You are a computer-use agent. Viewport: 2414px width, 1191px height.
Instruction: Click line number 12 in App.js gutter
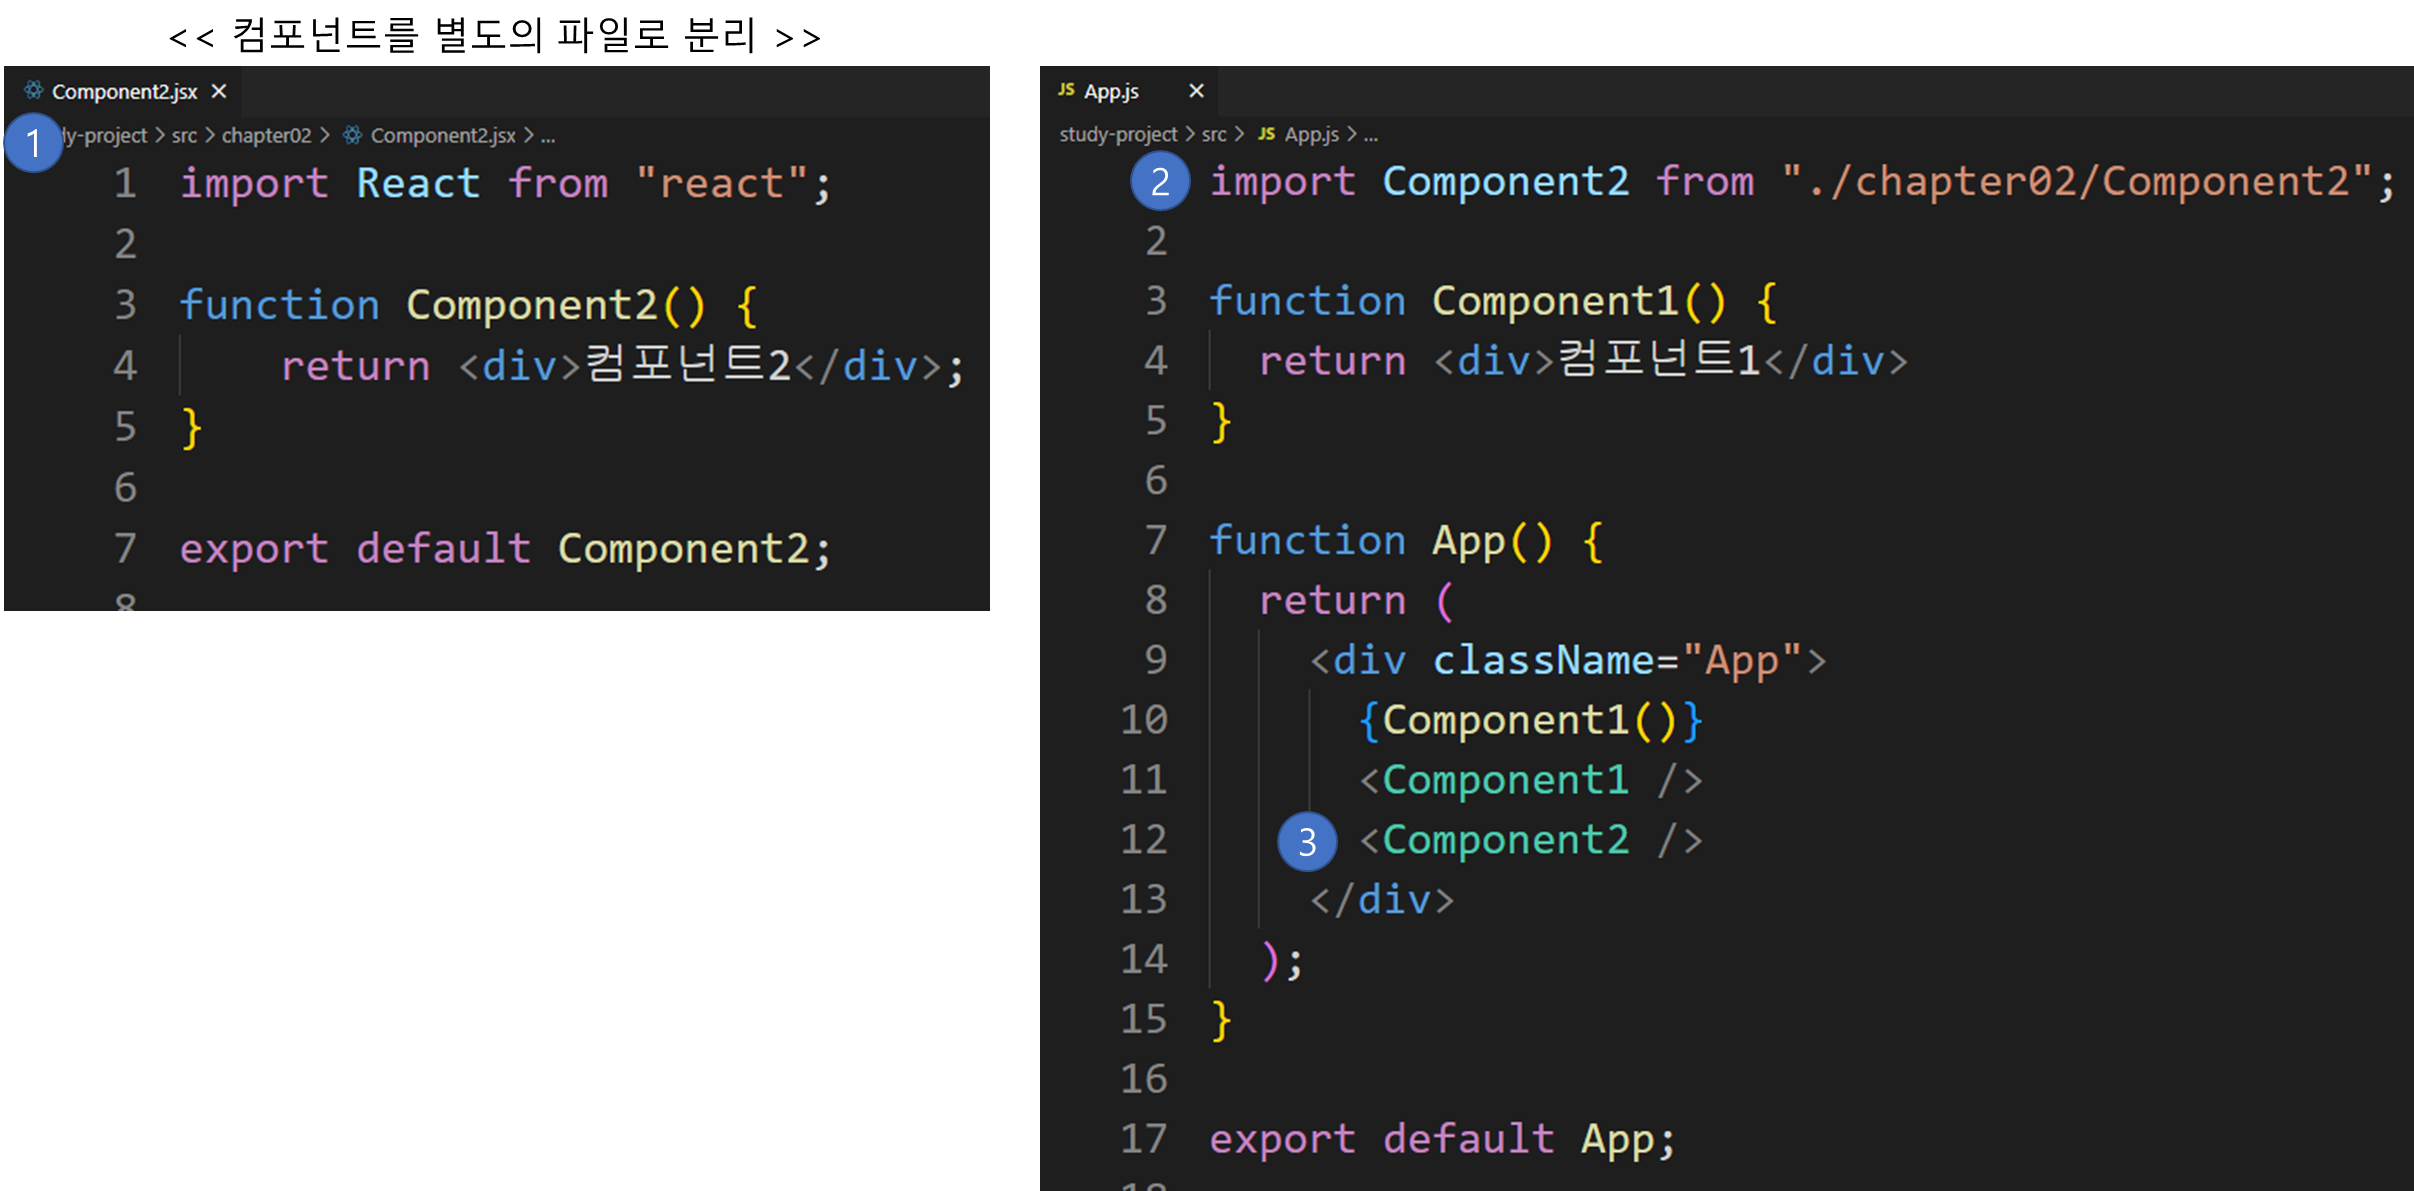[1143, 840]
